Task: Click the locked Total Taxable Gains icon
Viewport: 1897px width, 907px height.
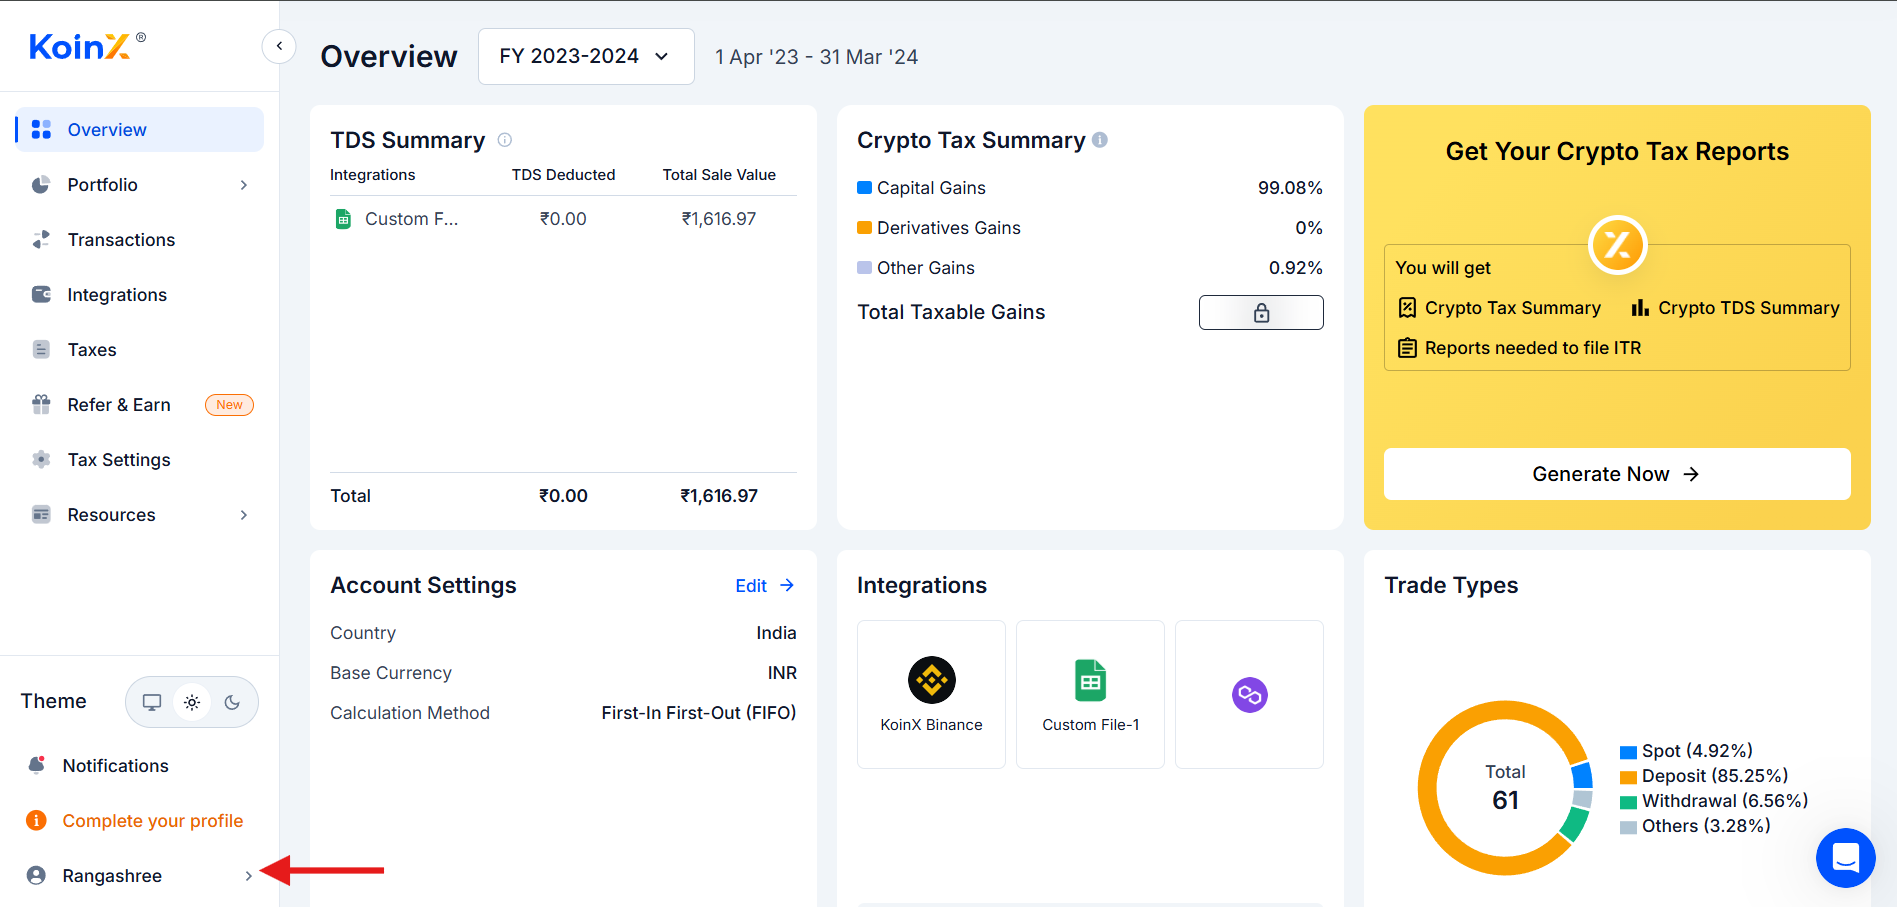Action: pyautogui.click(x=1261, y=312)
